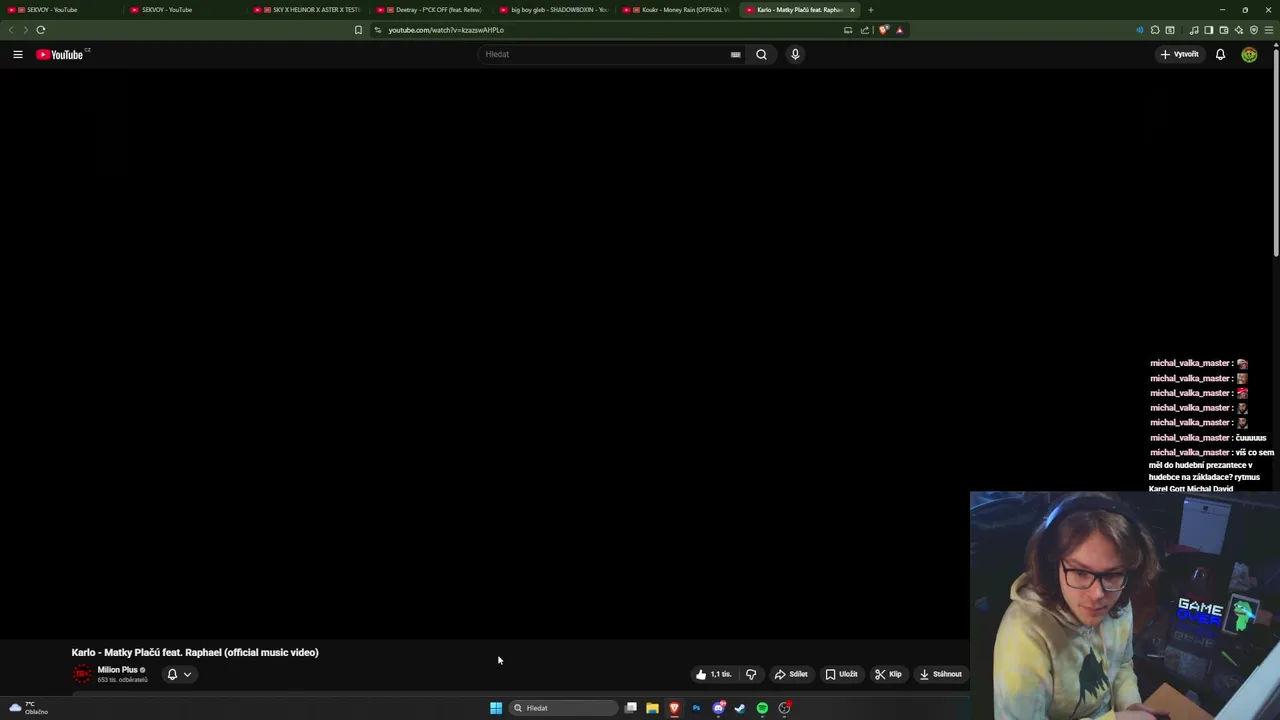Open the on-screen keyboard in search box

point(735,55)
